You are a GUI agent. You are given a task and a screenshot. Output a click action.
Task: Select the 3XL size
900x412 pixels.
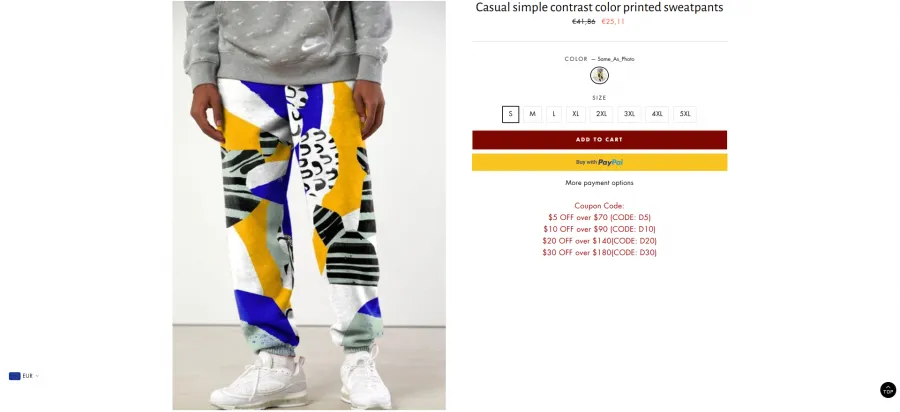[630, 114]
